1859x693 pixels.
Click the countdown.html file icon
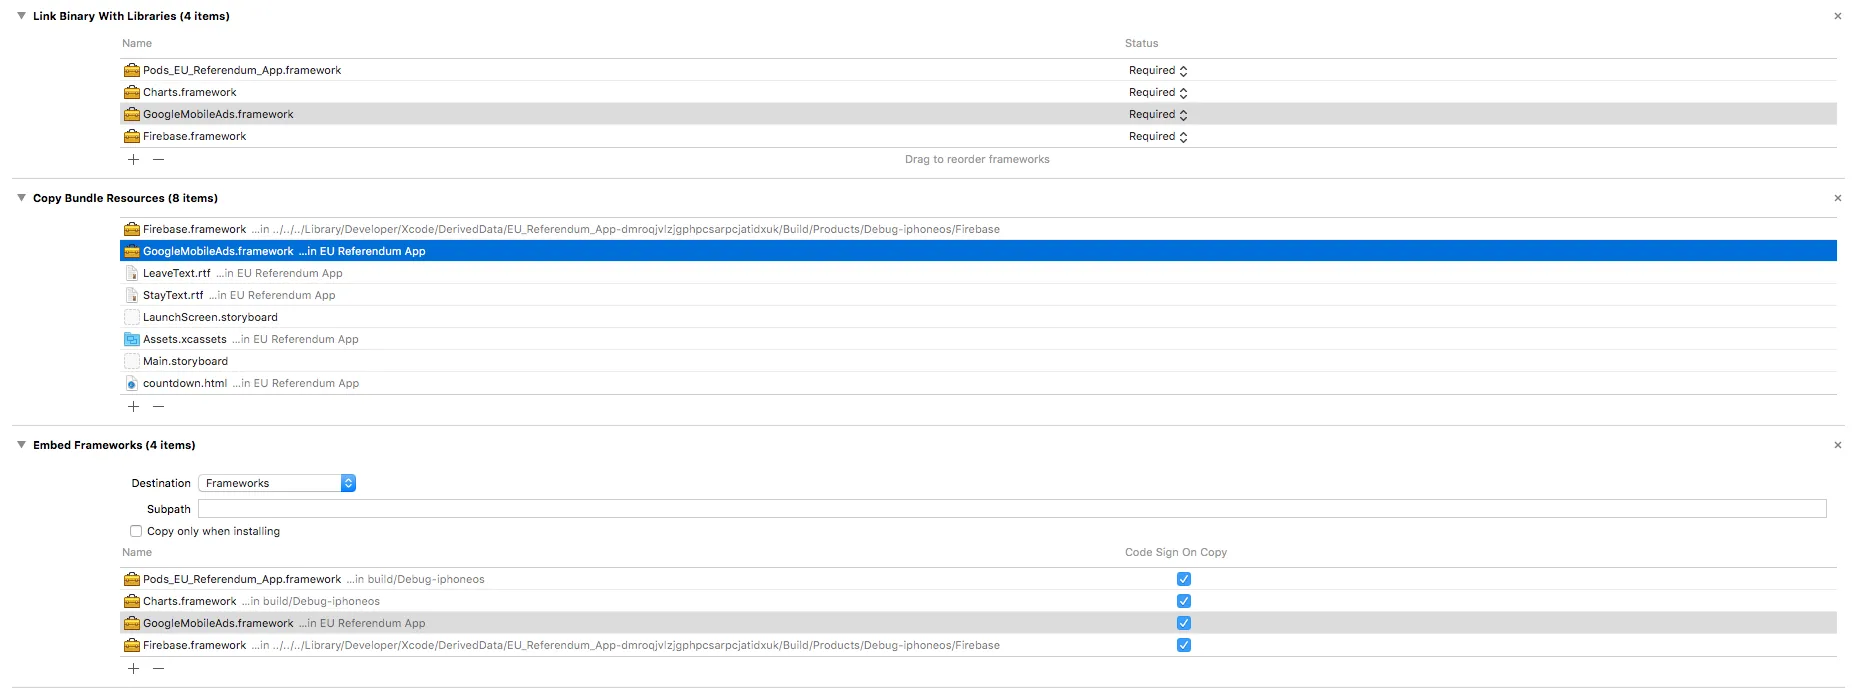coord(131,383)
